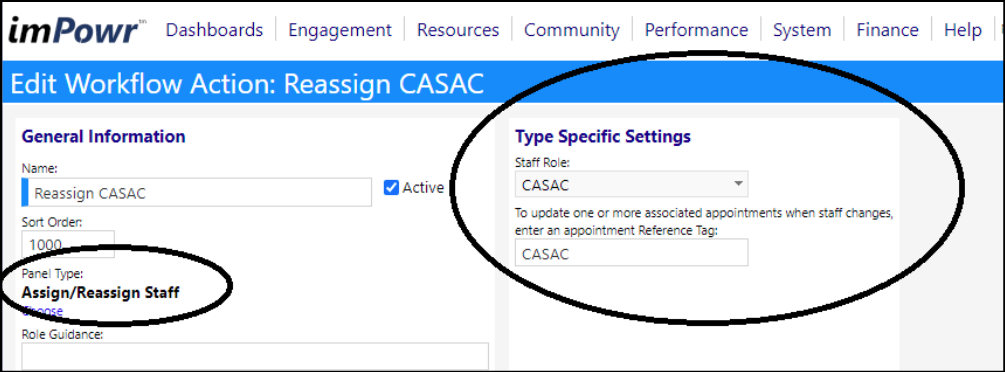Open the Performance menu
The height and width of the screenshot is (372, 1005).
(x=696, y=30)
